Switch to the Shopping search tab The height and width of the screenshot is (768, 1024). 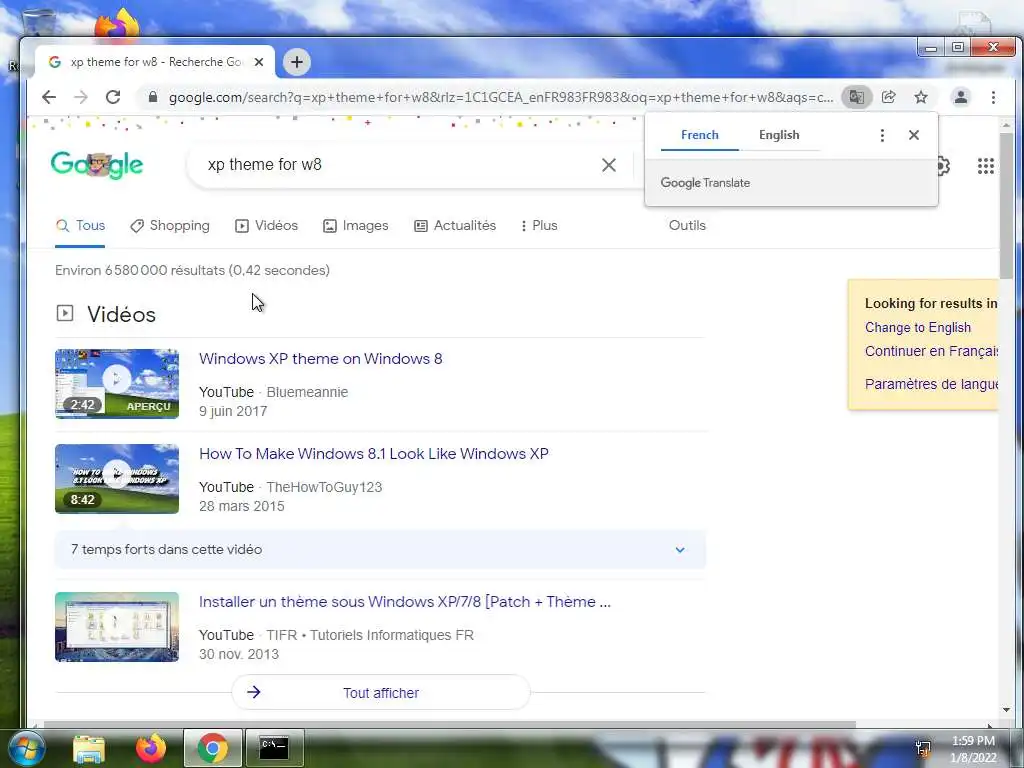click(170, 226)
